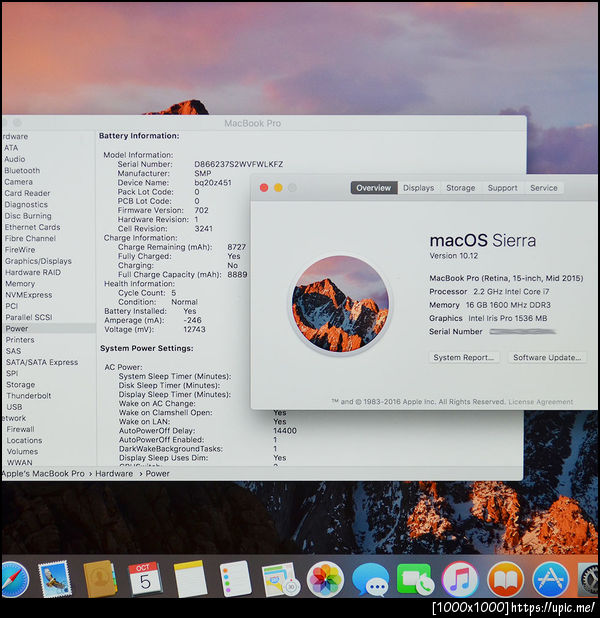Screen dimensions: 600x618
Task: Select Parallel SCSI in the sidebar
Action: [29, 317]
